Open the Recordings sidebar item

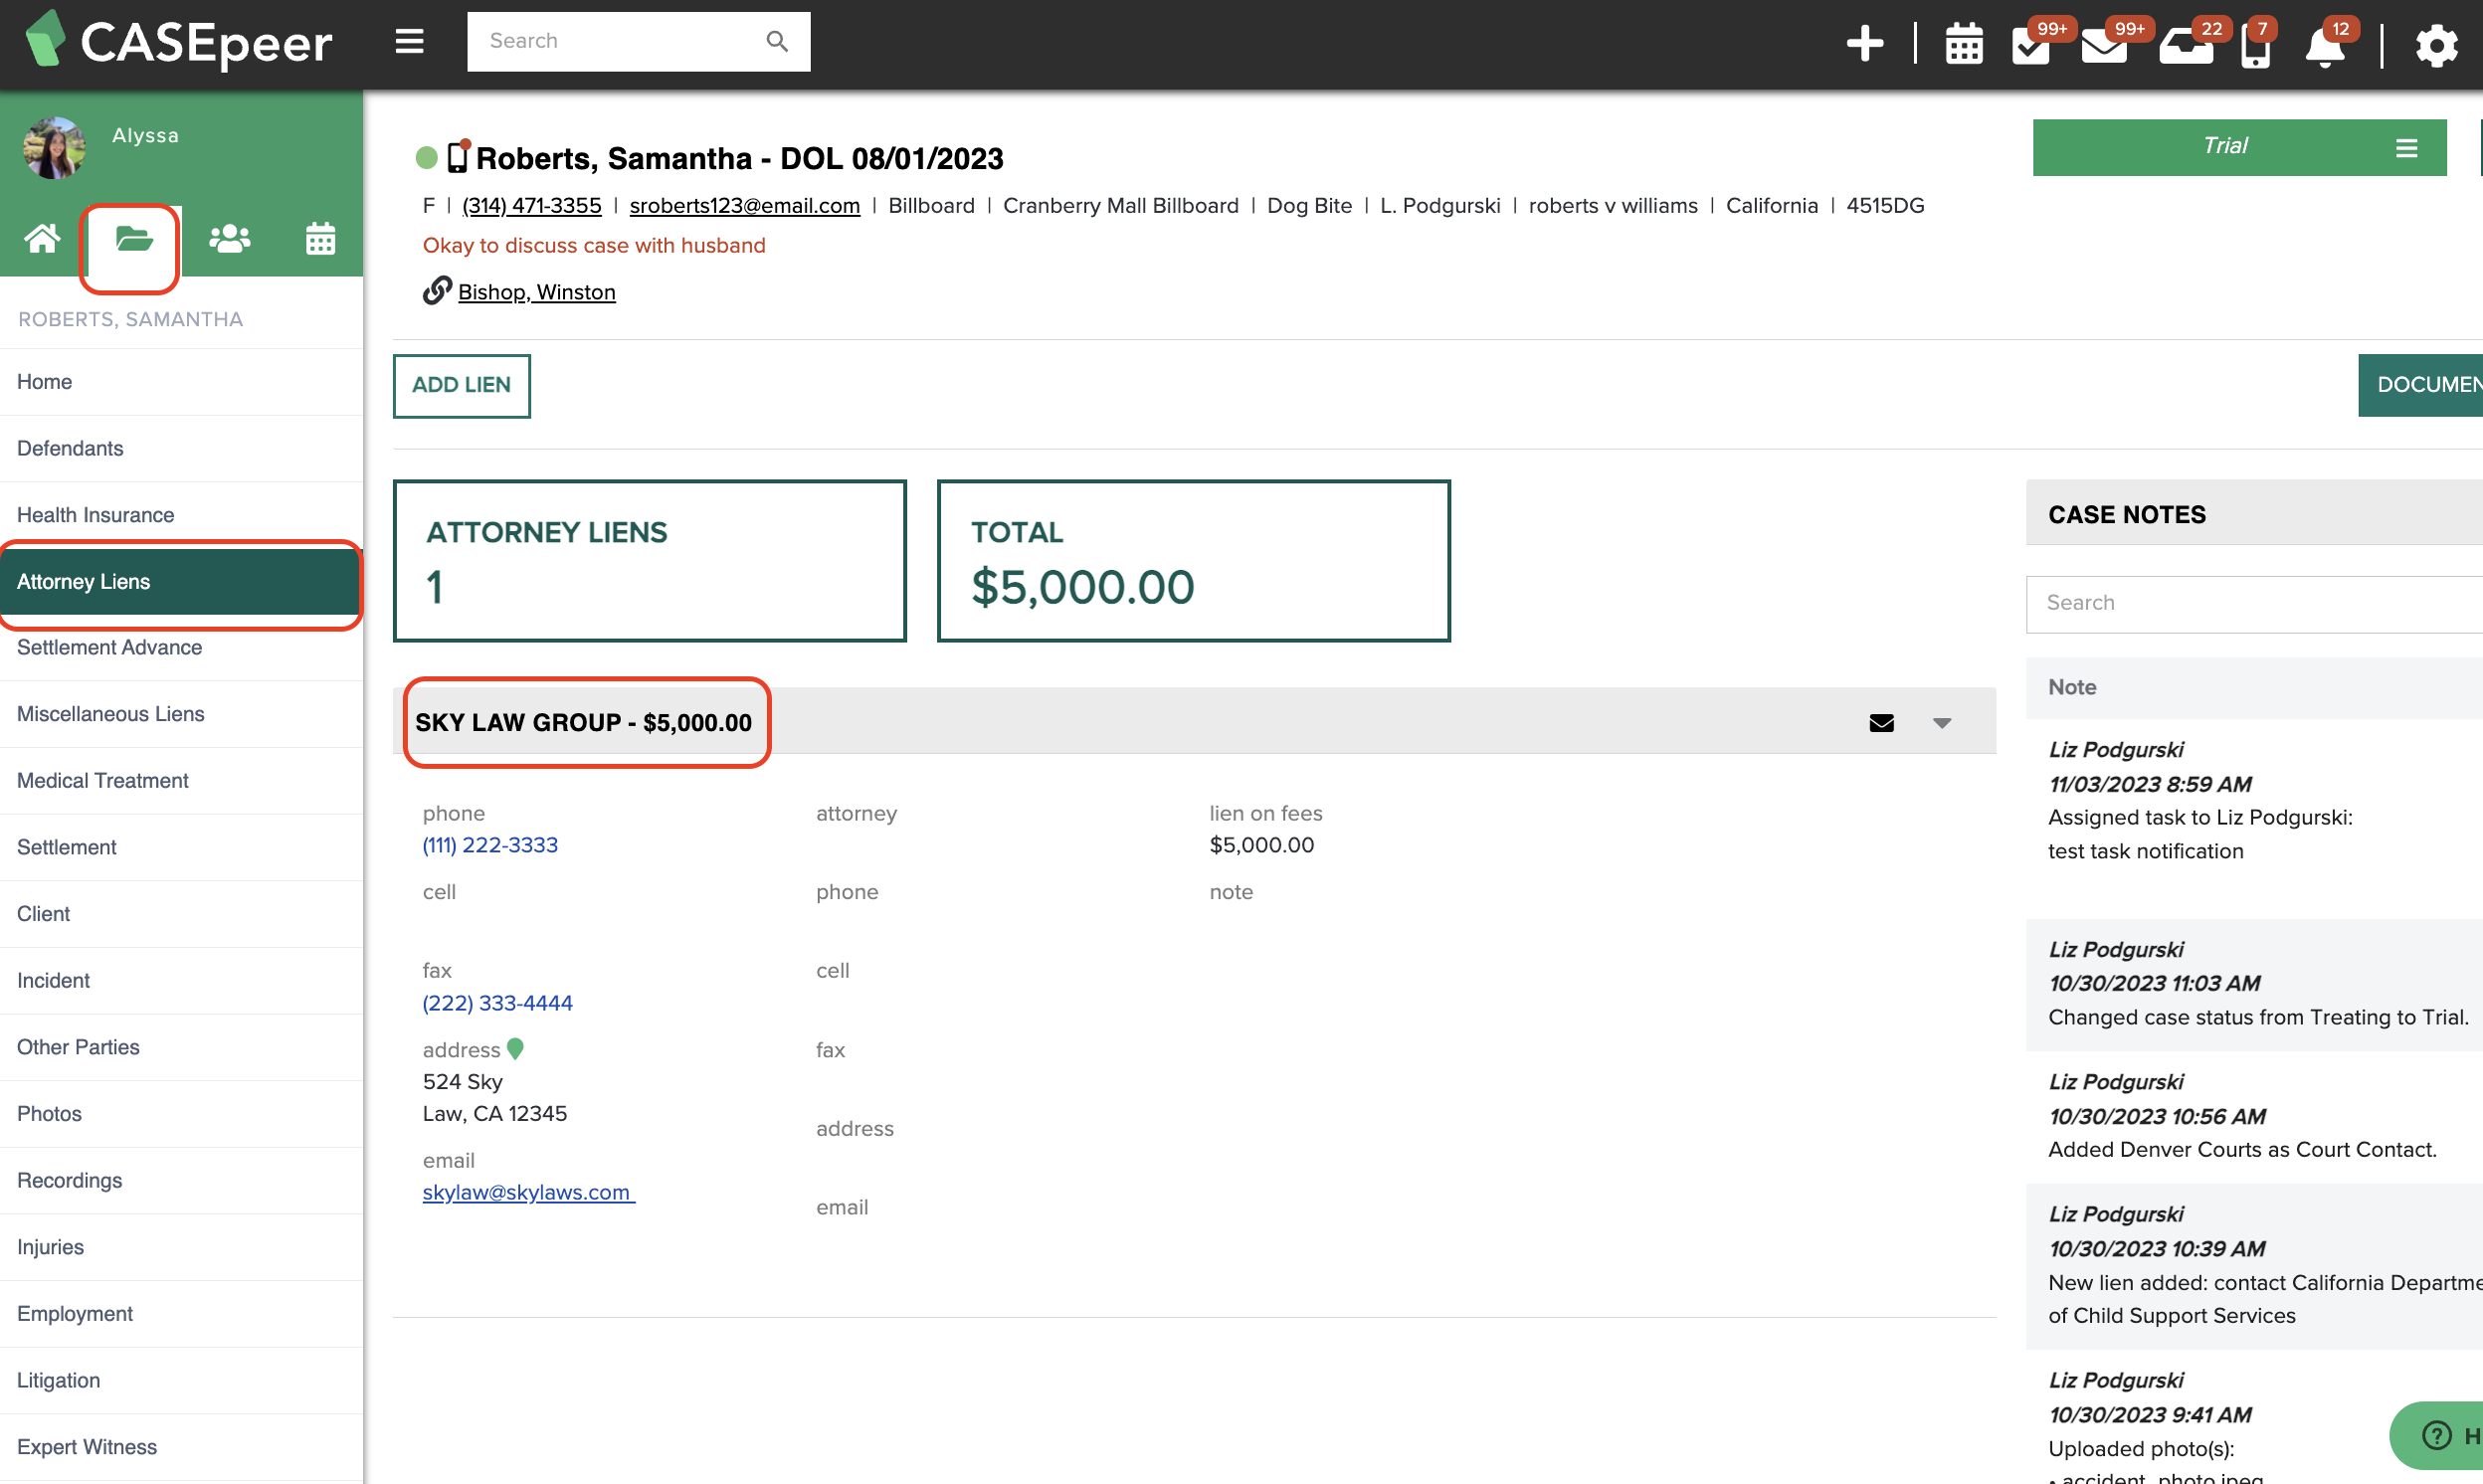[181, 1181]
